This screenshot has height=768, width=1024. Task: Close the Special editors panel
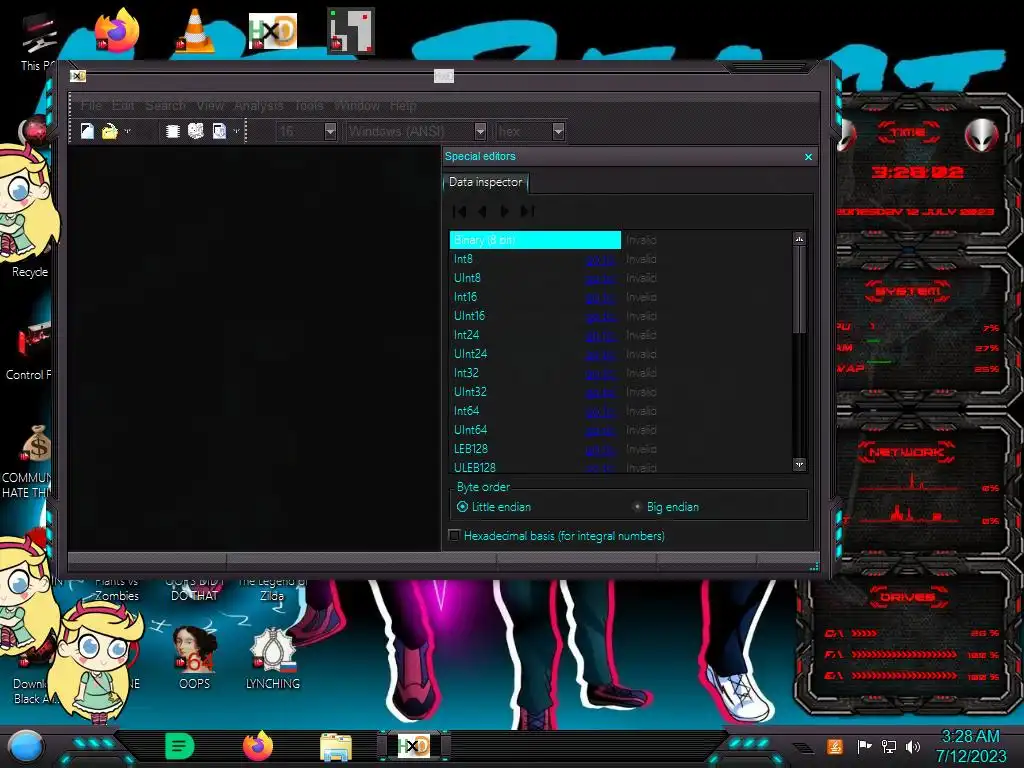(808, 157)
